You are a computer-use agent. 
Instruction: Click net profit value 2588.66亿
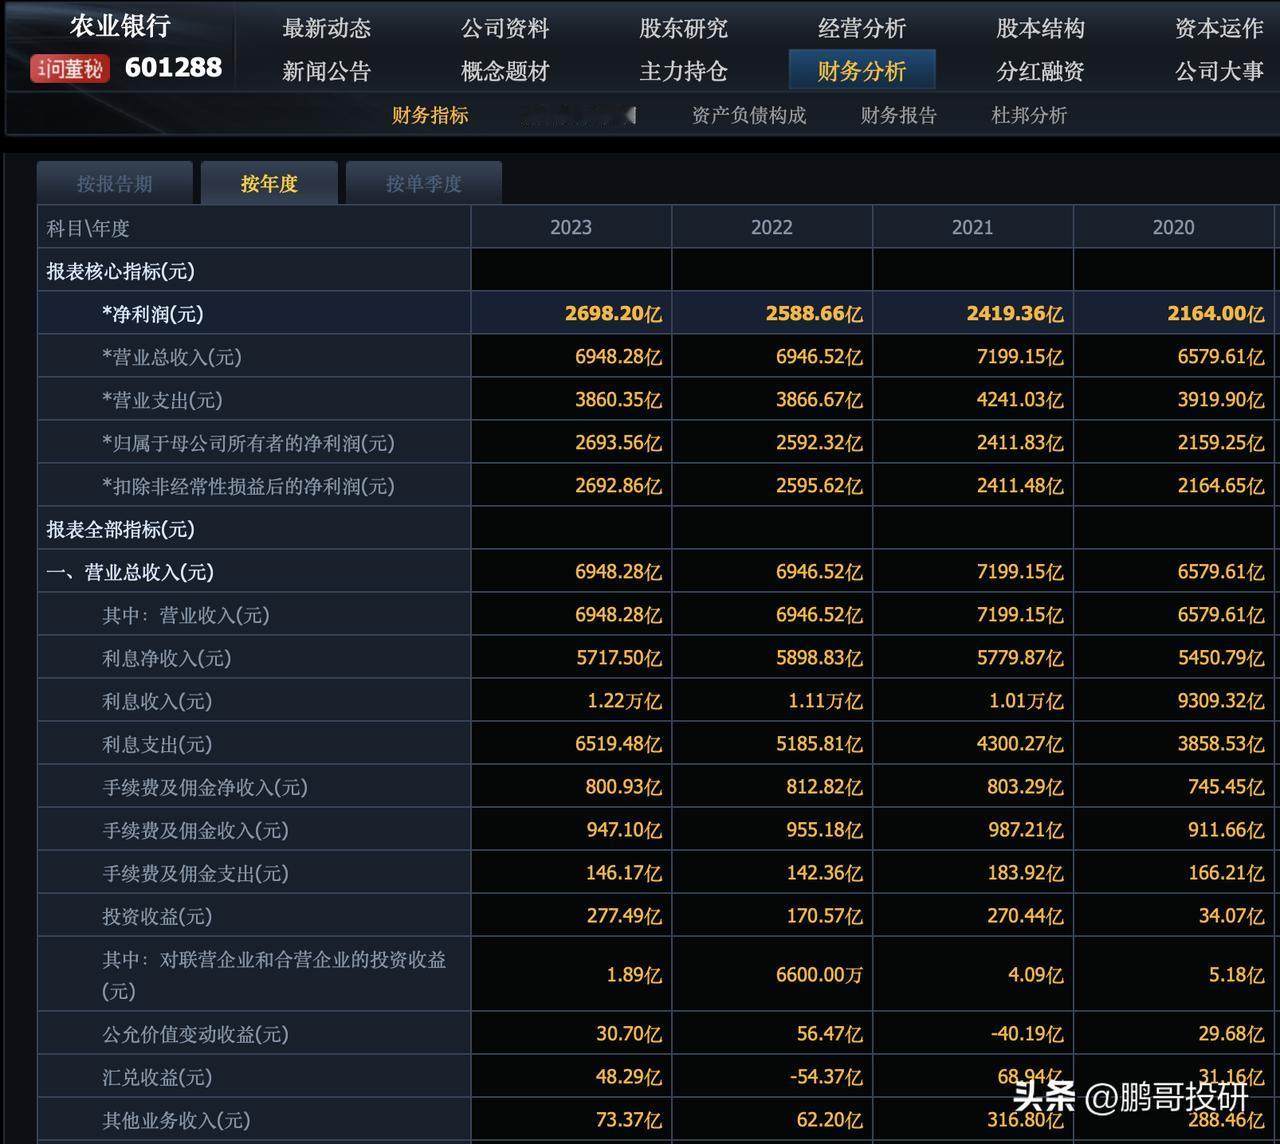(x=814, y=313)
